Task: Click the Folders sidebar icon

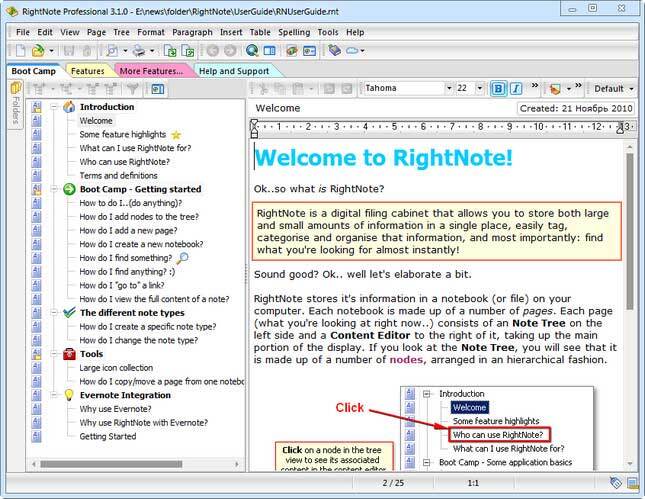Action: click(x=16, y=88)
